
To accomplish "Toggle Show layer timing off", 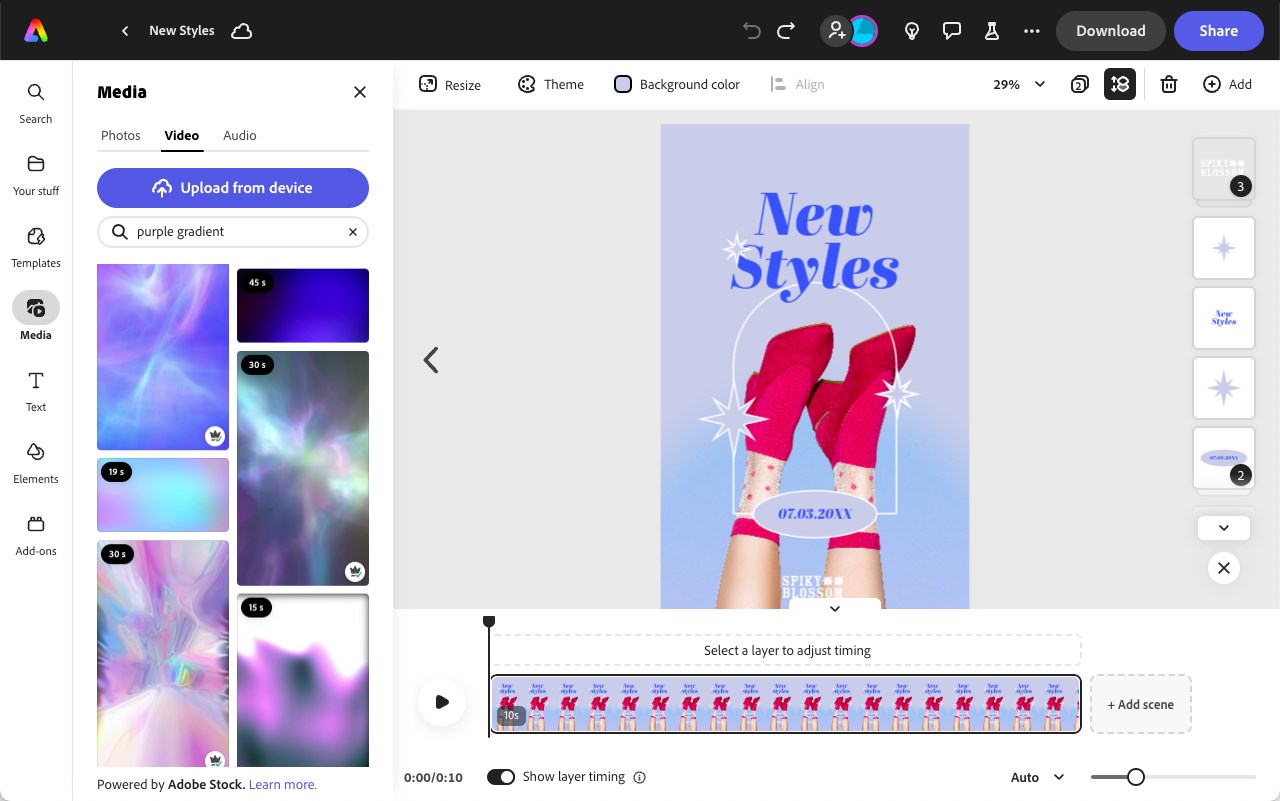I will 501,777.
